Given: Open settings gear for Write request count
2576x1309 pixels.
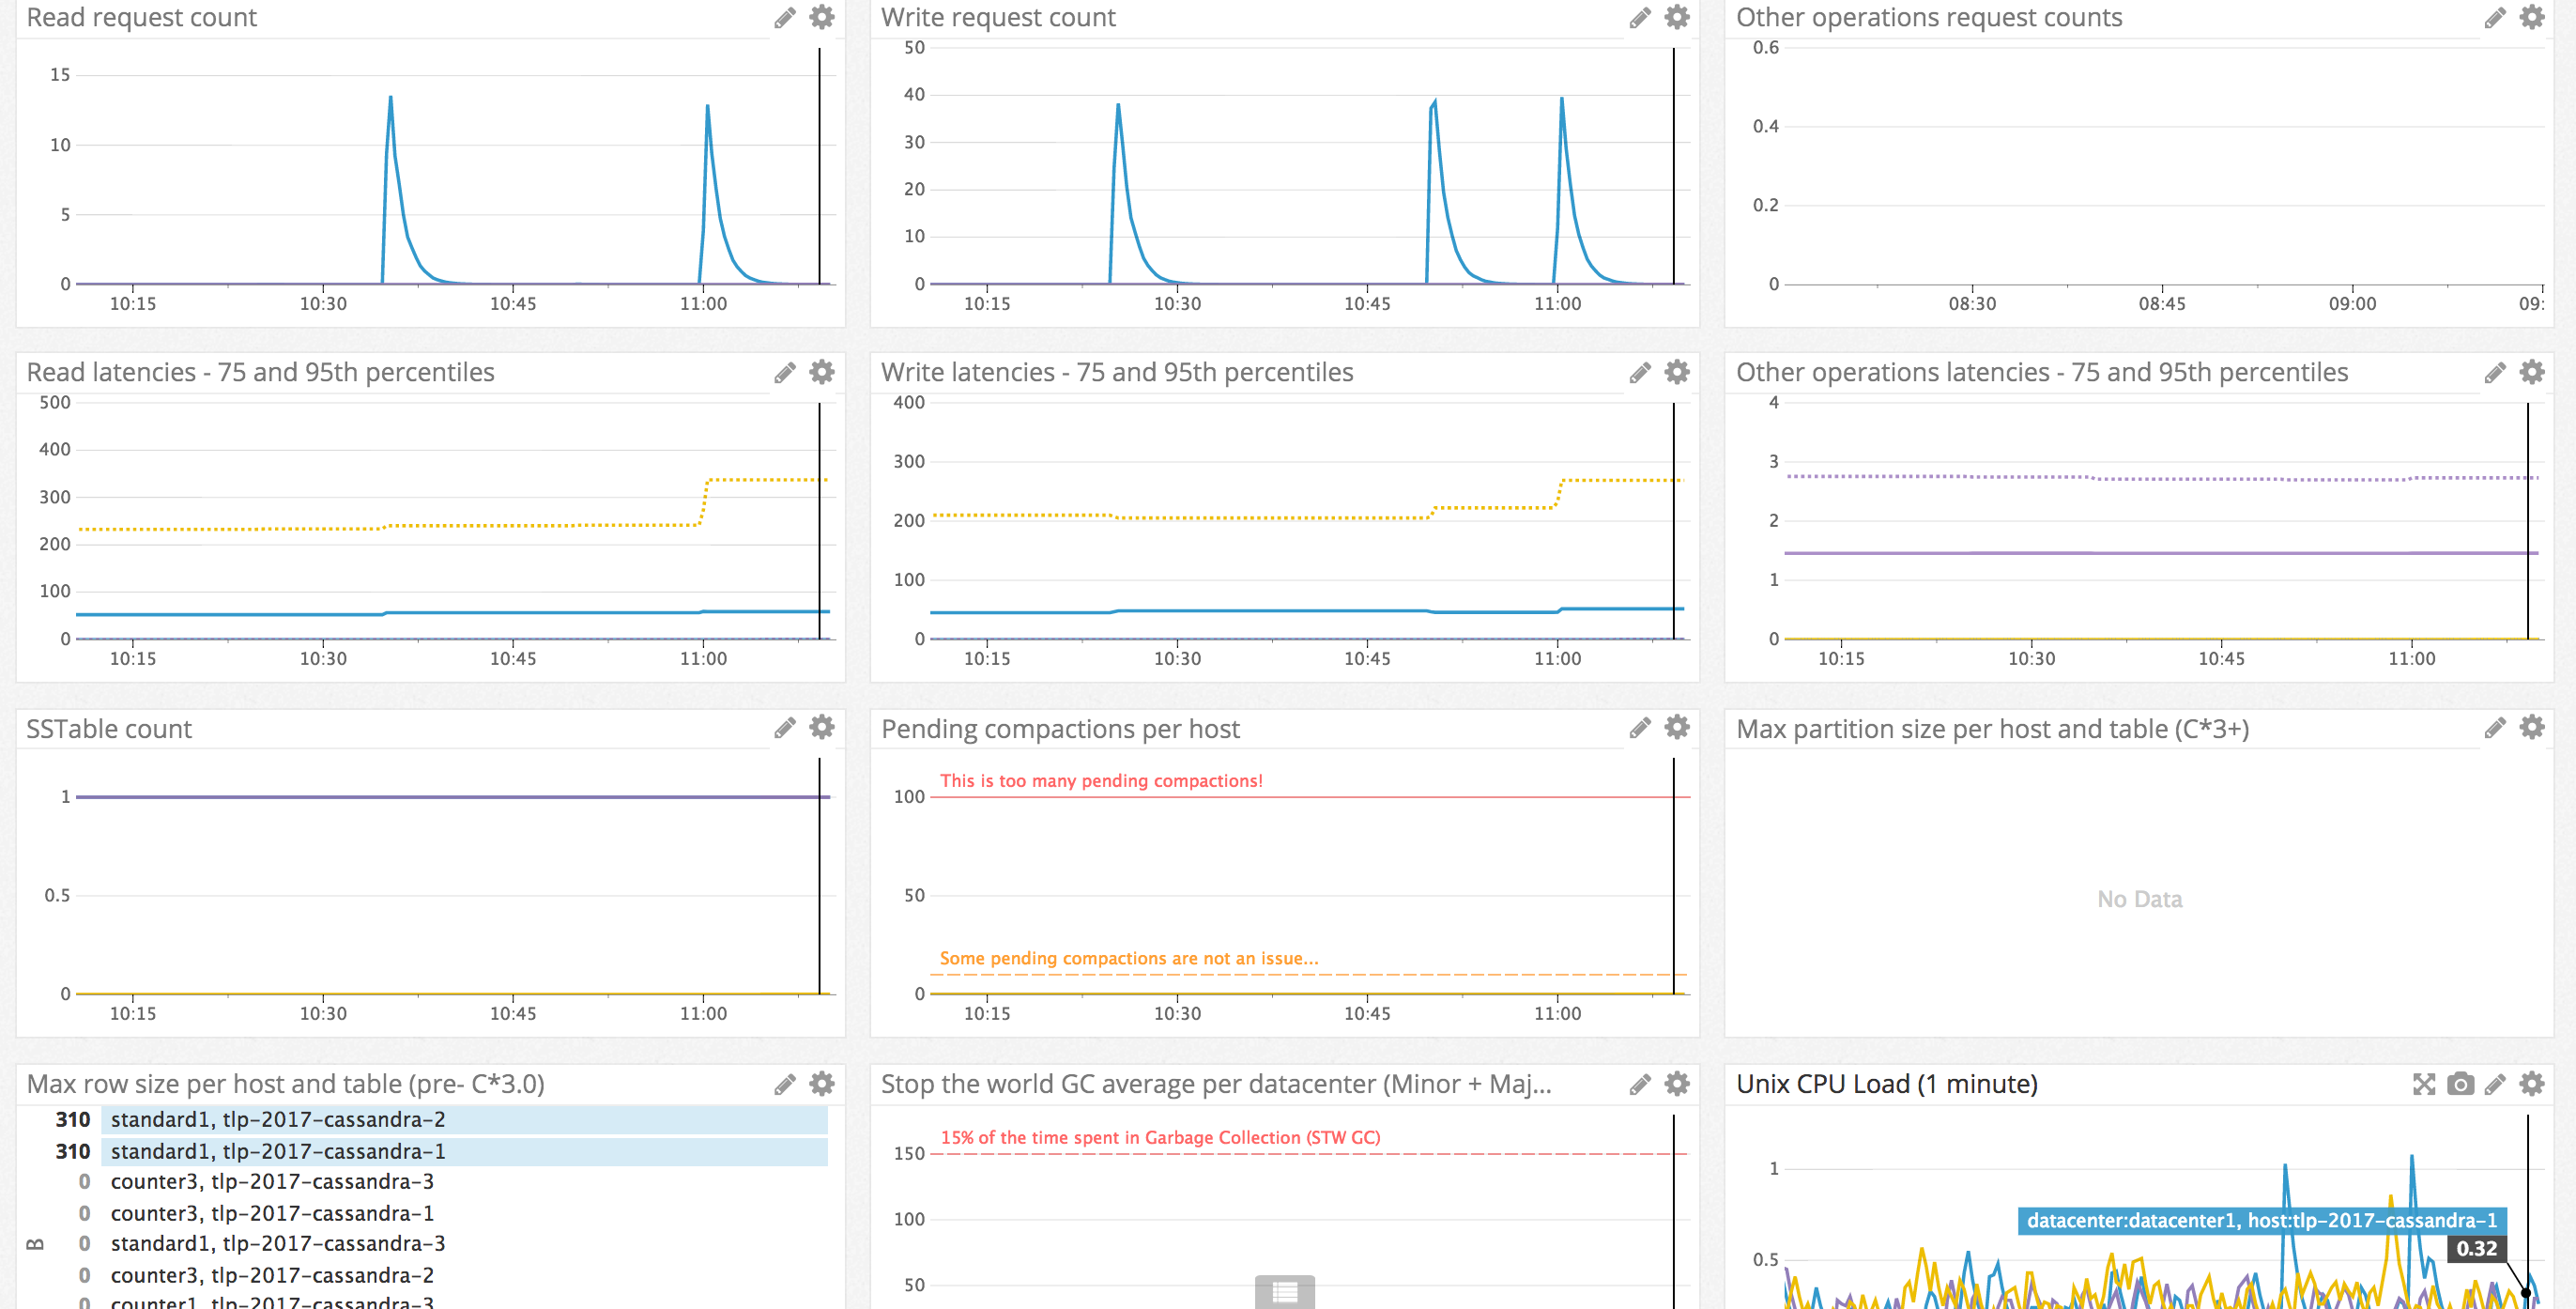Looking at the screenshot, I should (x=1677, y=17).
